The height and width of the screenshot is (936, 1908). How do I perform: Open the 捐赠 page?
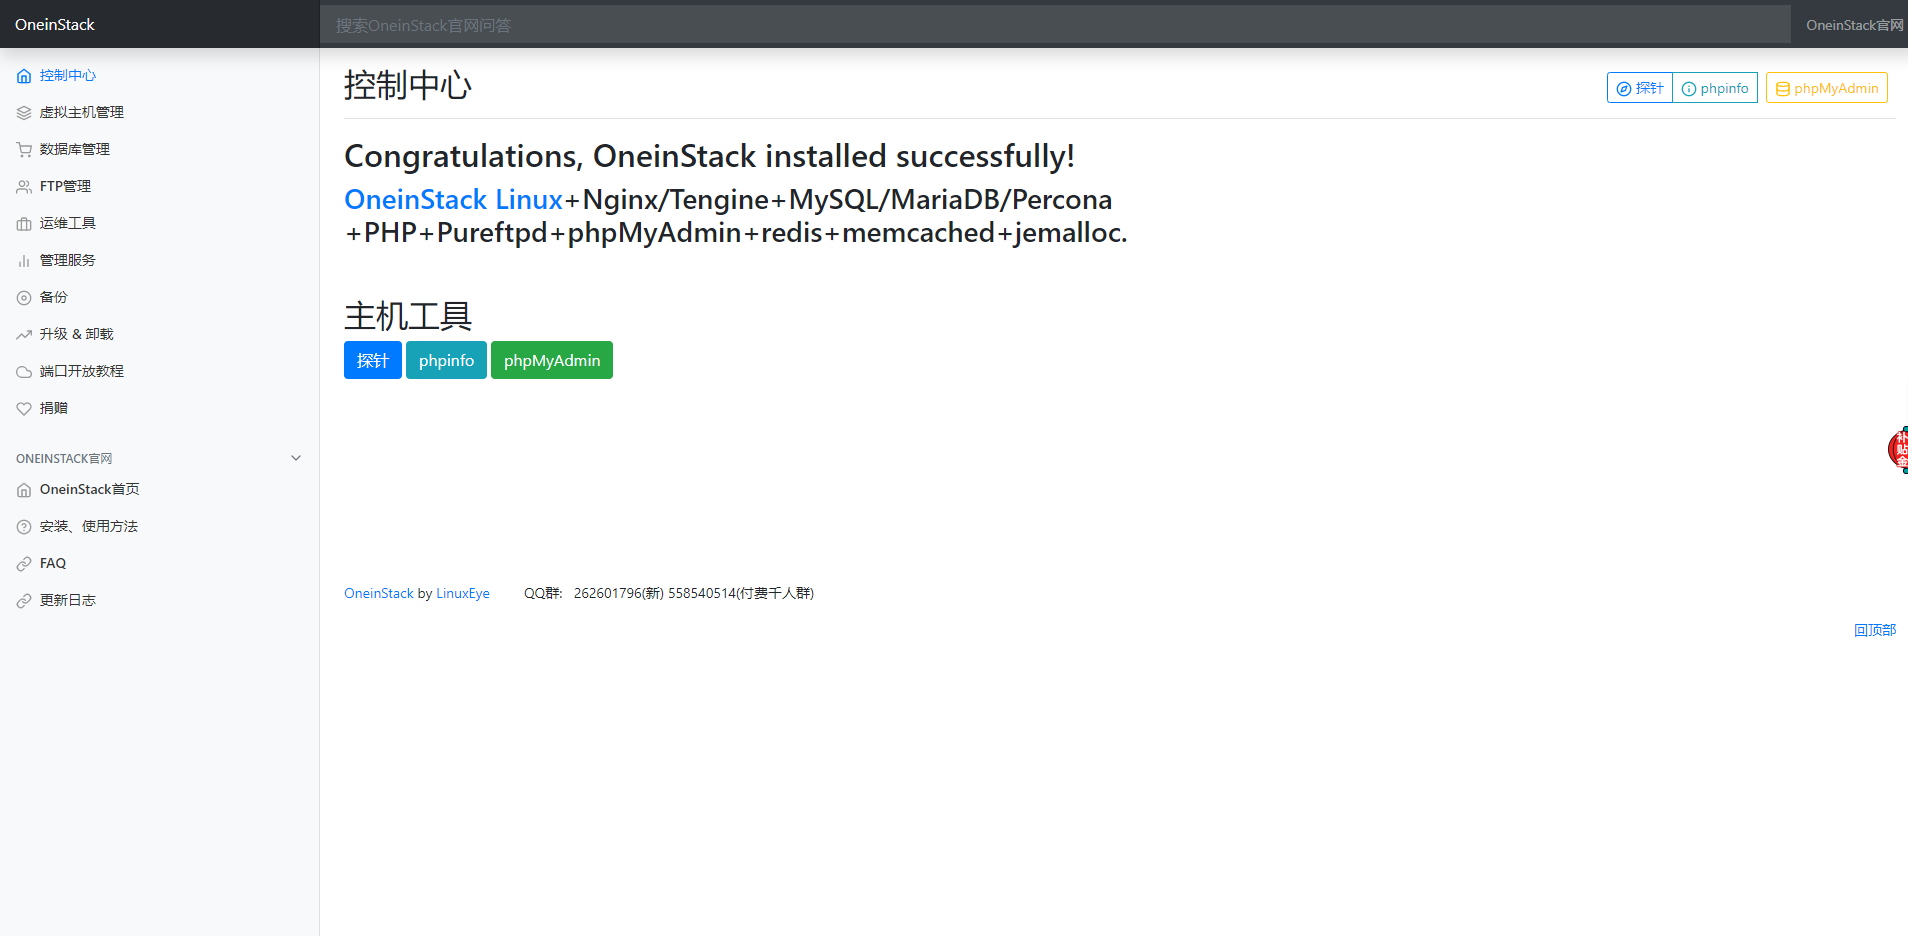point(54,408)
